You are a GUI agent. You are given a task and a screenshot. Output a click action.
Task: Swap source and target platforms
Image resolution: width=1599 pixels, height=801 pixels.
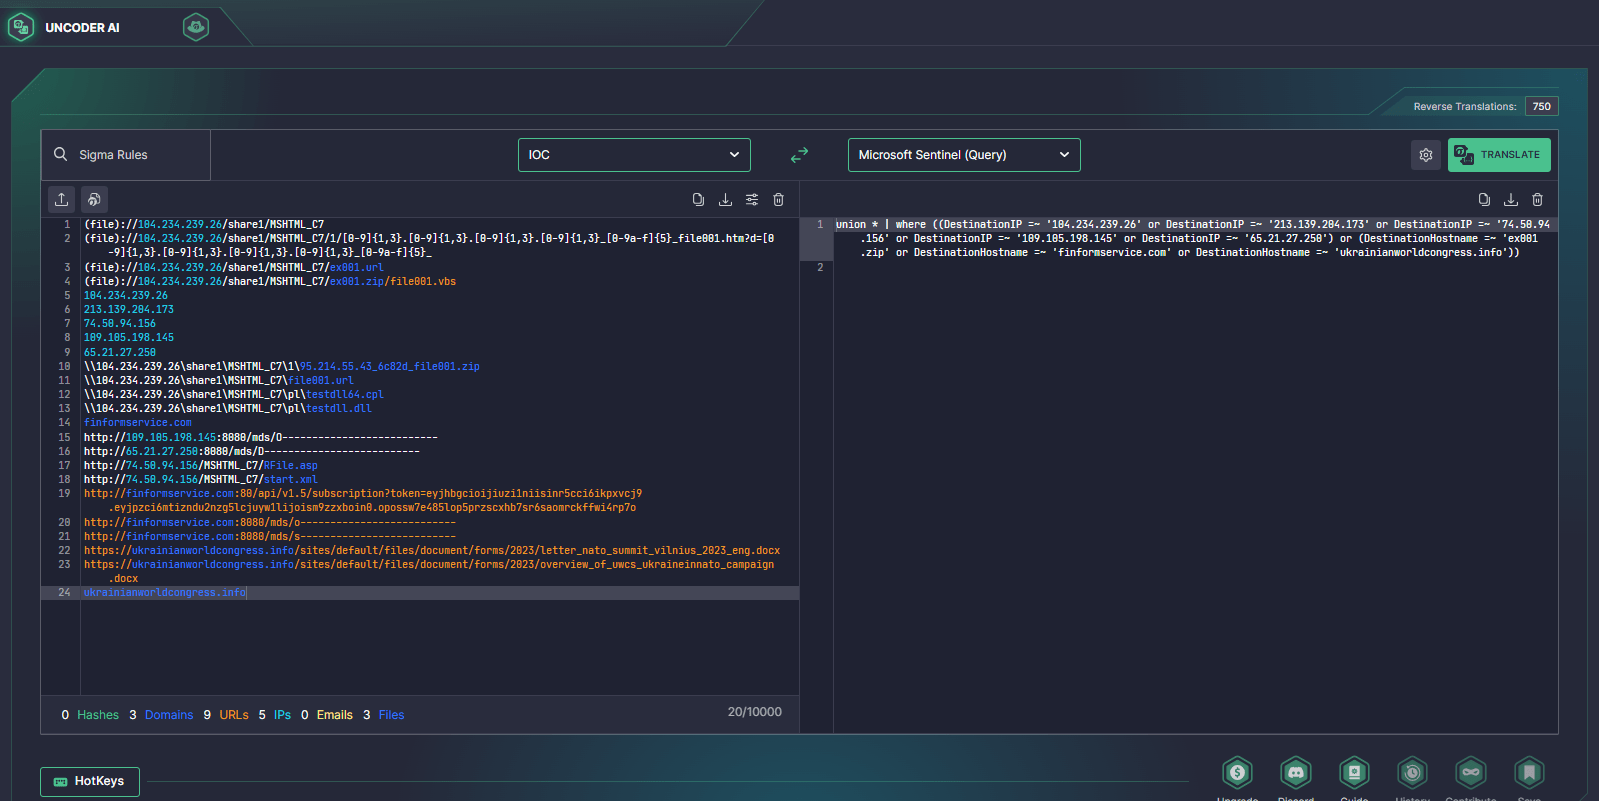(799, 155)
